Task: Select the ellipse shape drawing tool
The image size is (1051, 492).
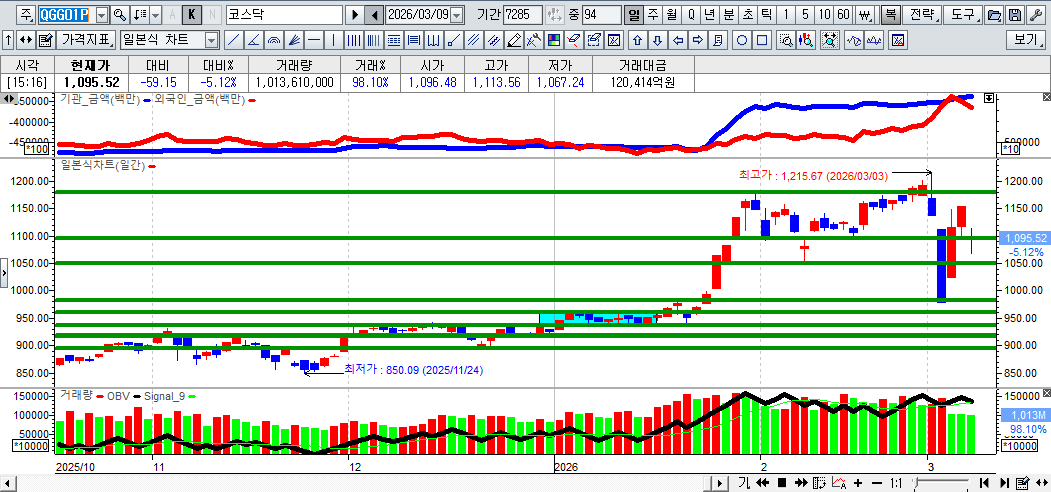Action: pos(743,40)
